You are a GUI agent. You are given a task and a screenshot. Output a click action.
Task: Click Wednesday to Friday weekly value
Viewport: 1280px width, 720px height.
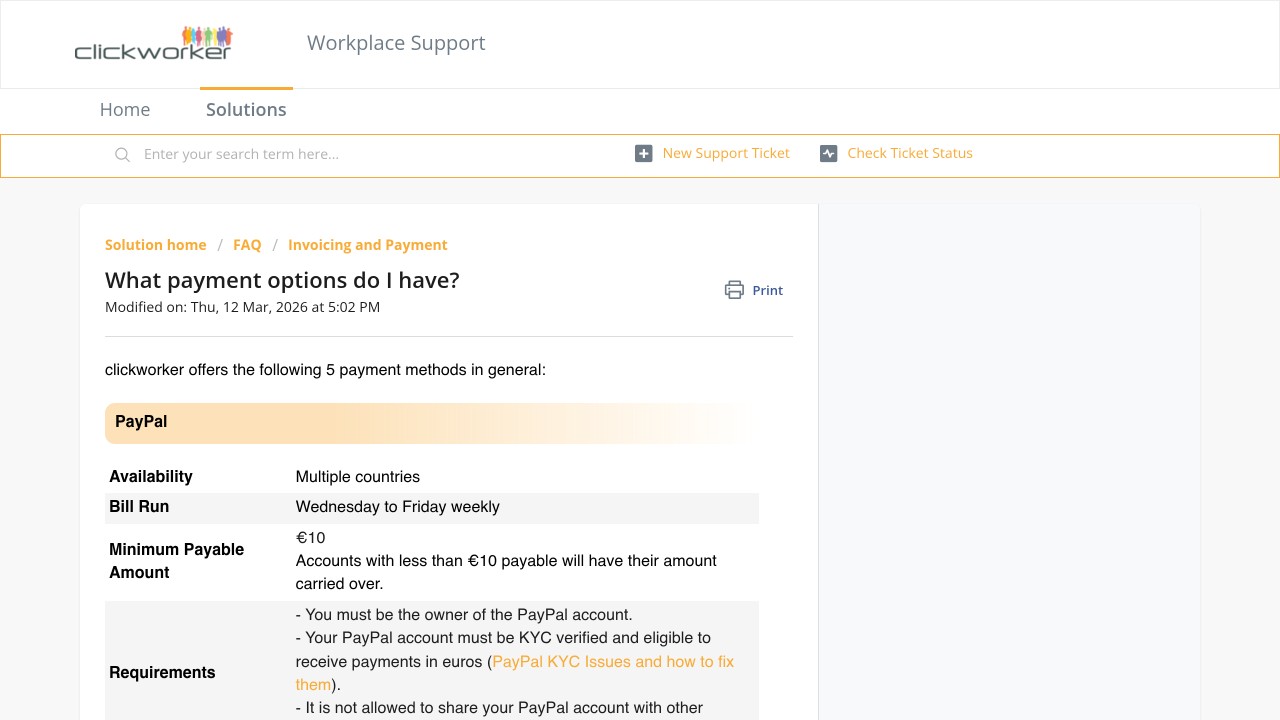pos(398,507)
